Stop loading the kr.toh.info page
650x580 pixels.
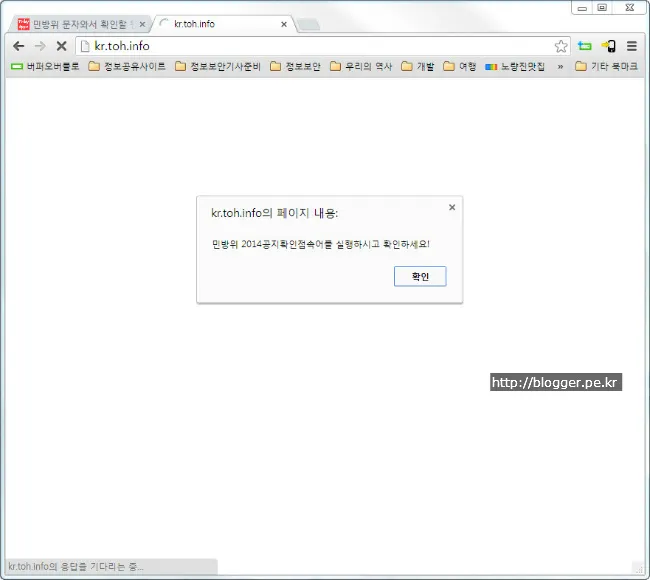click(x=61, y=46)
